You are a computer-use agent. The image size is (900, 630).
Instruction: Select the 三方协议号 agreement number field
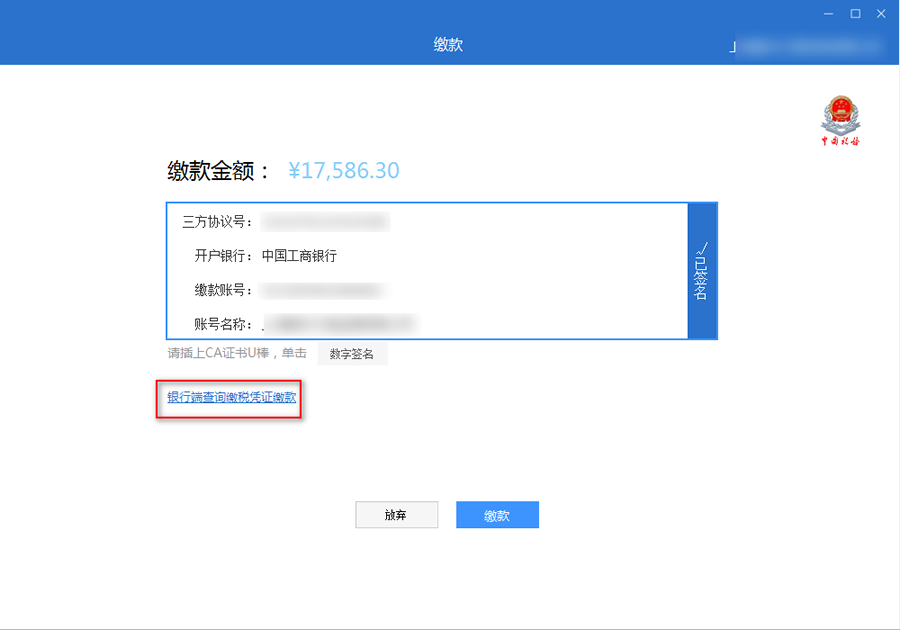coord(324,222)
